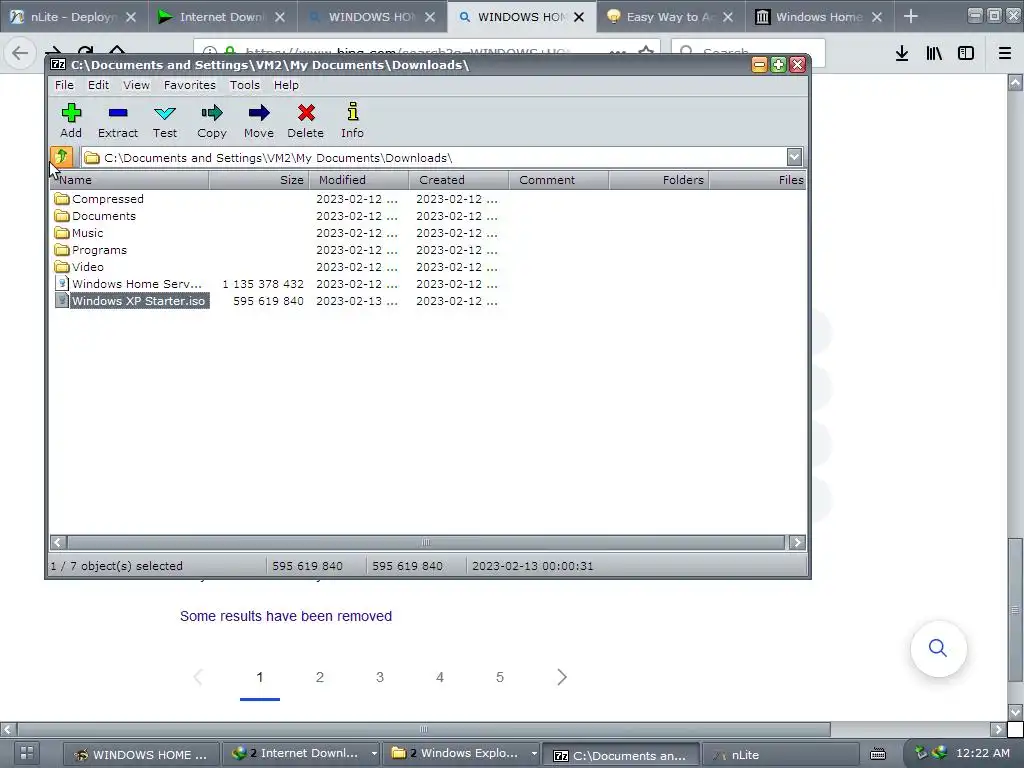Click the Firefox Search input box

tap(748, 52)
